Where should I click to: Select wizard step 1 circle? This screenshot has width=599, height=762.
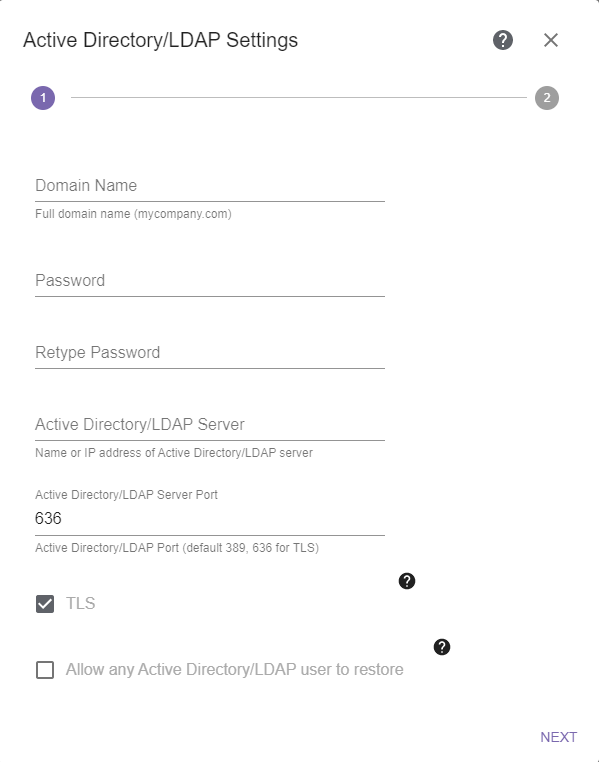point(43,98)
